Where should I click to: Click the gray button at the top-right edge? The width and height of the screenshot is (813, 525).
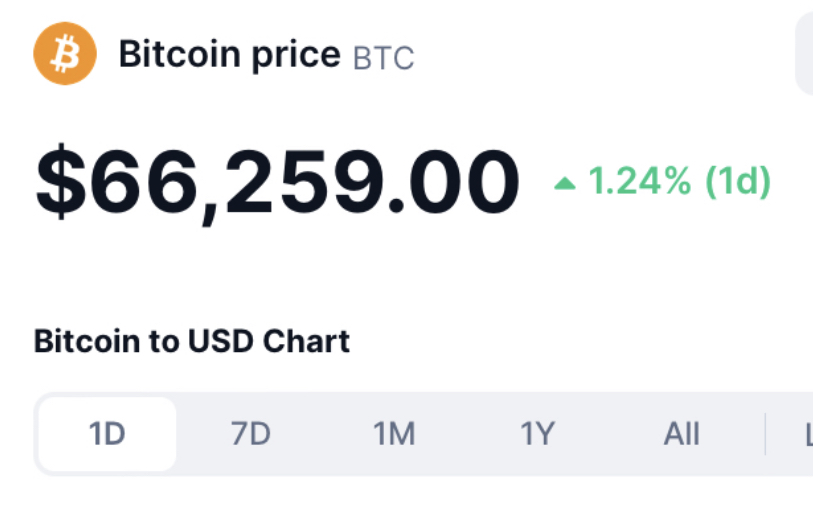coord(804,53)
